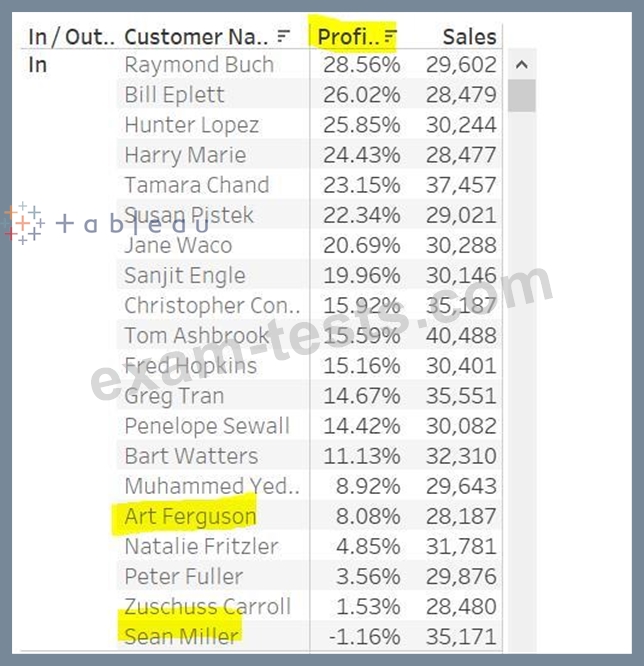Select the -1.16% profit ratio cell
Viewport: 644px width, 666px height.
pyautogui.click(x=364, y=637)
